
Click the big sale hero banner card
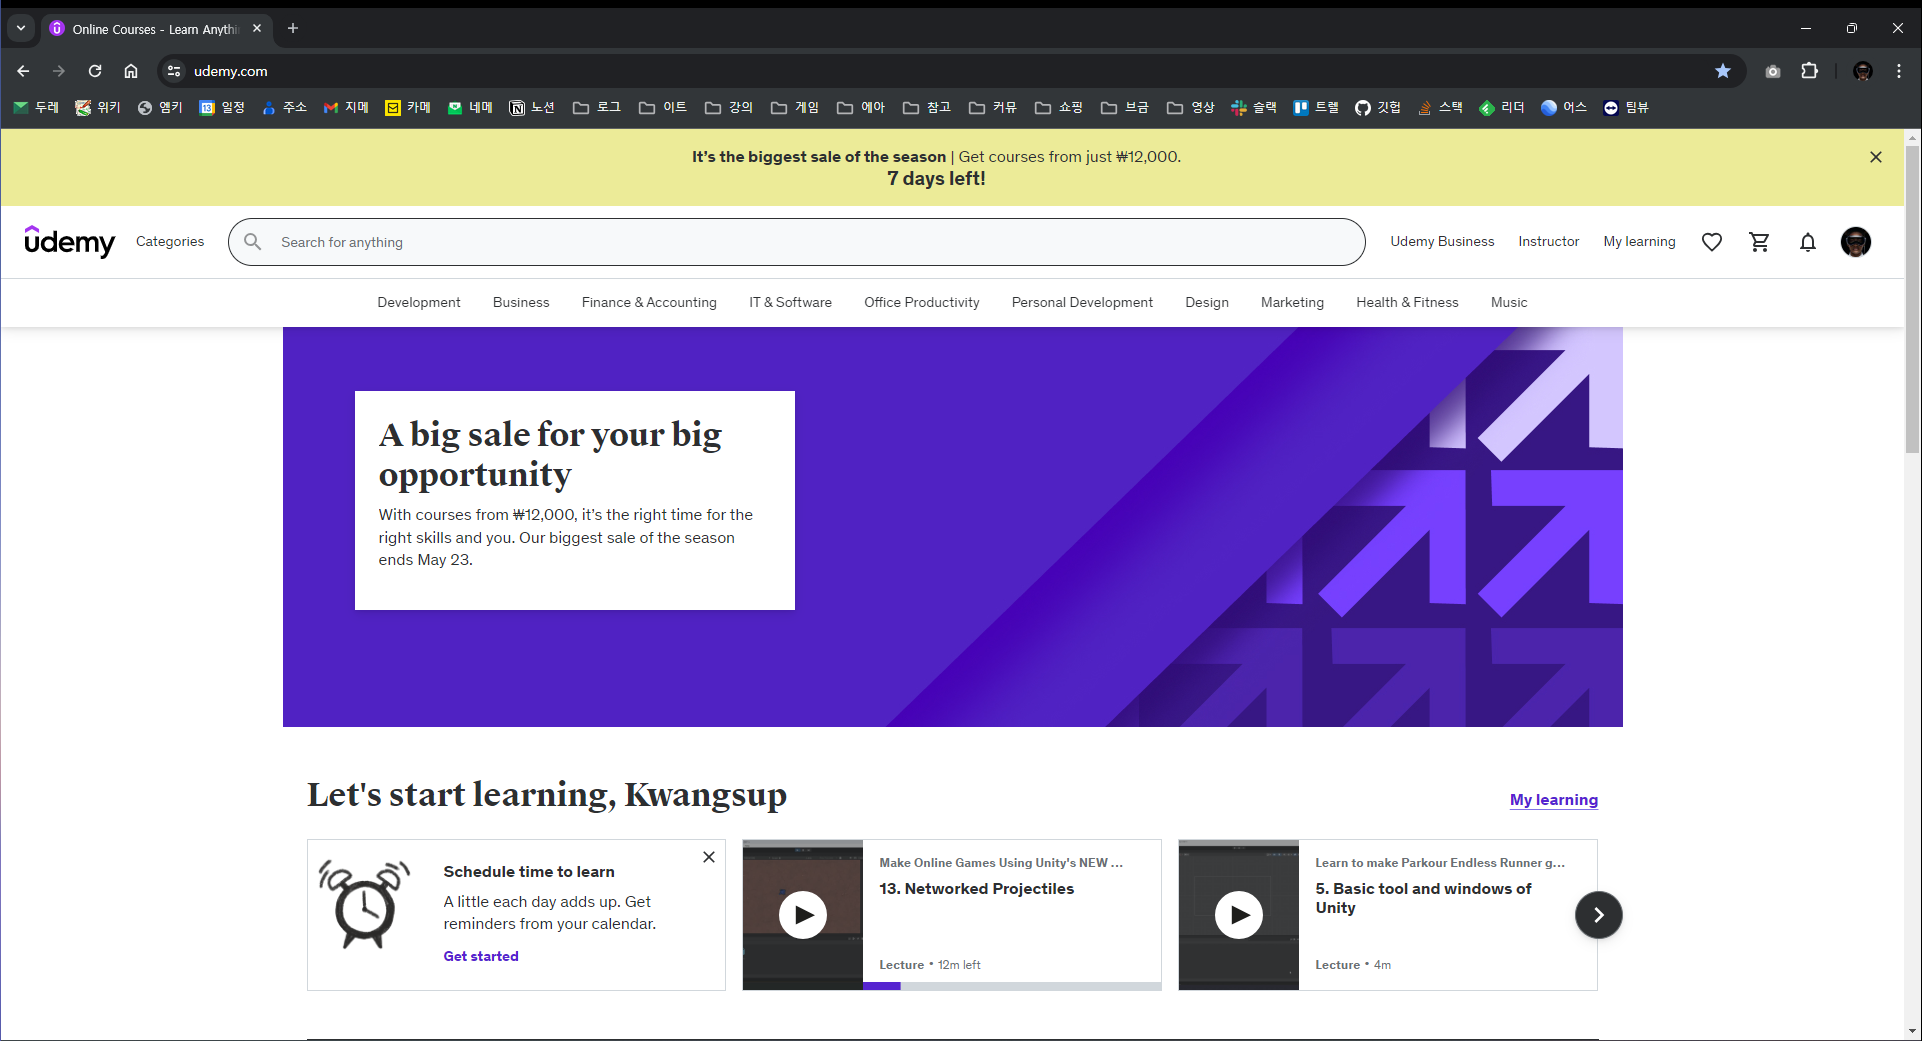575,500
